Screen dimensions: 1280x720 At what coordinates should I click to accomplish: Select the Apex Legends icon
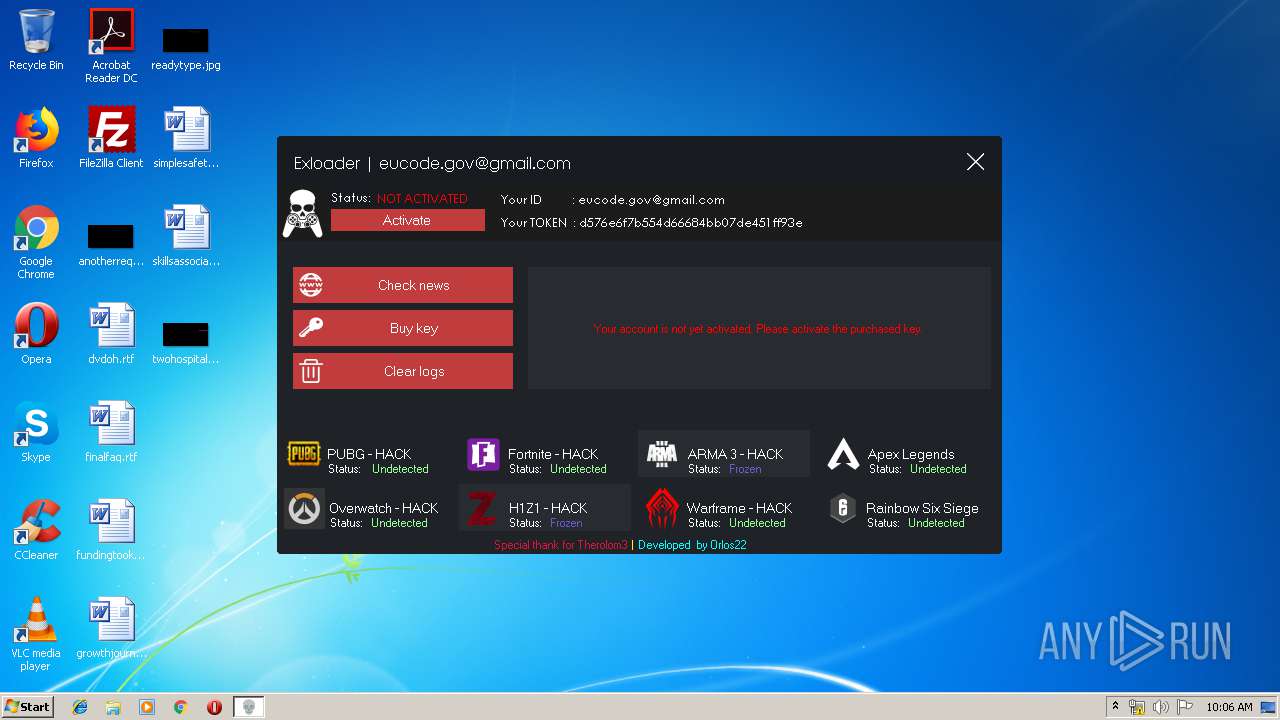coord(843,455)
